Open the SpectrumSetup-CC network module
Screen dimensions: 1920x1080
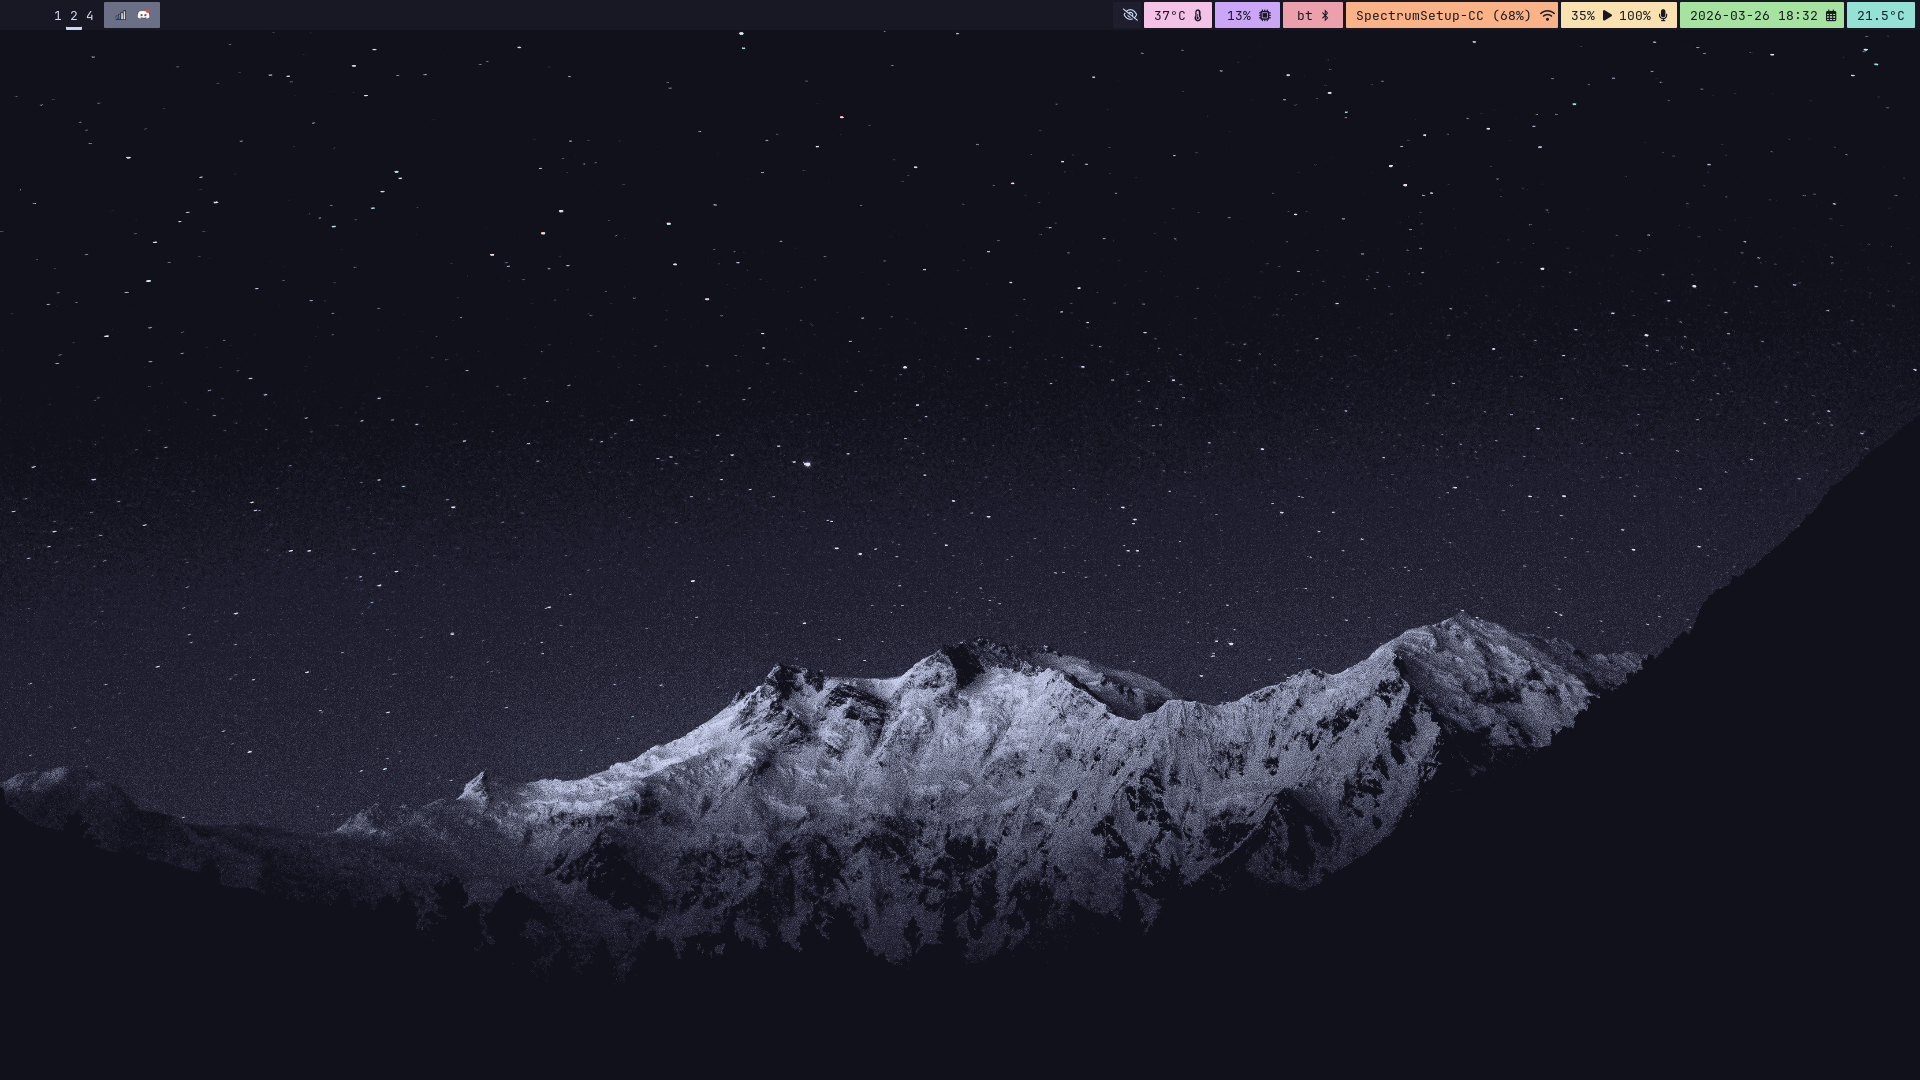(x=1443, y=15)
